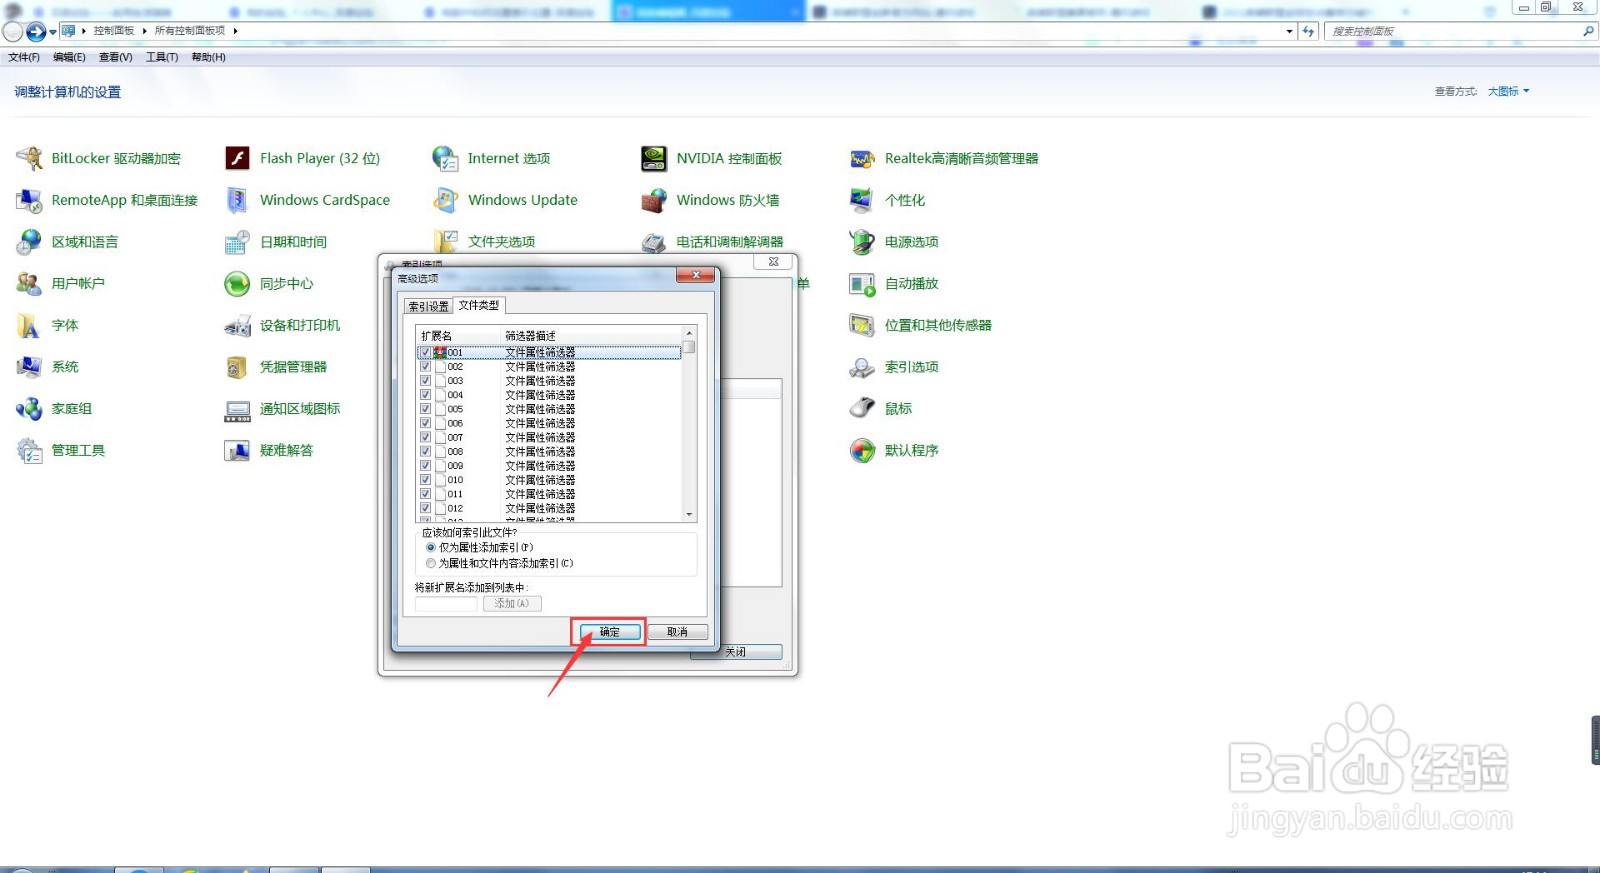Open 帮助(H) menu
Viewport: 1600px width, 873px height.
208,57
